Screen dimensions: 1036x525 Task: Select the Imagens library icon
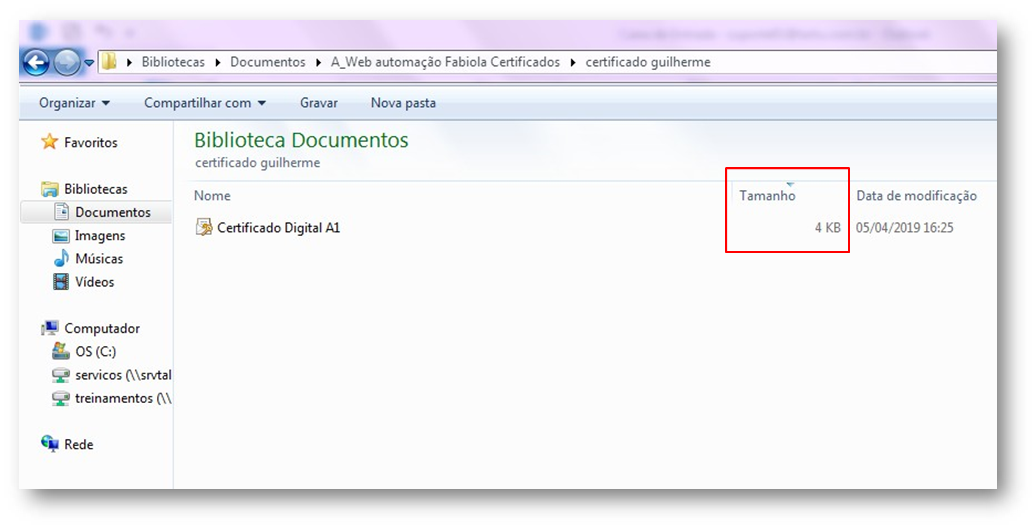(x=60, y=236)
